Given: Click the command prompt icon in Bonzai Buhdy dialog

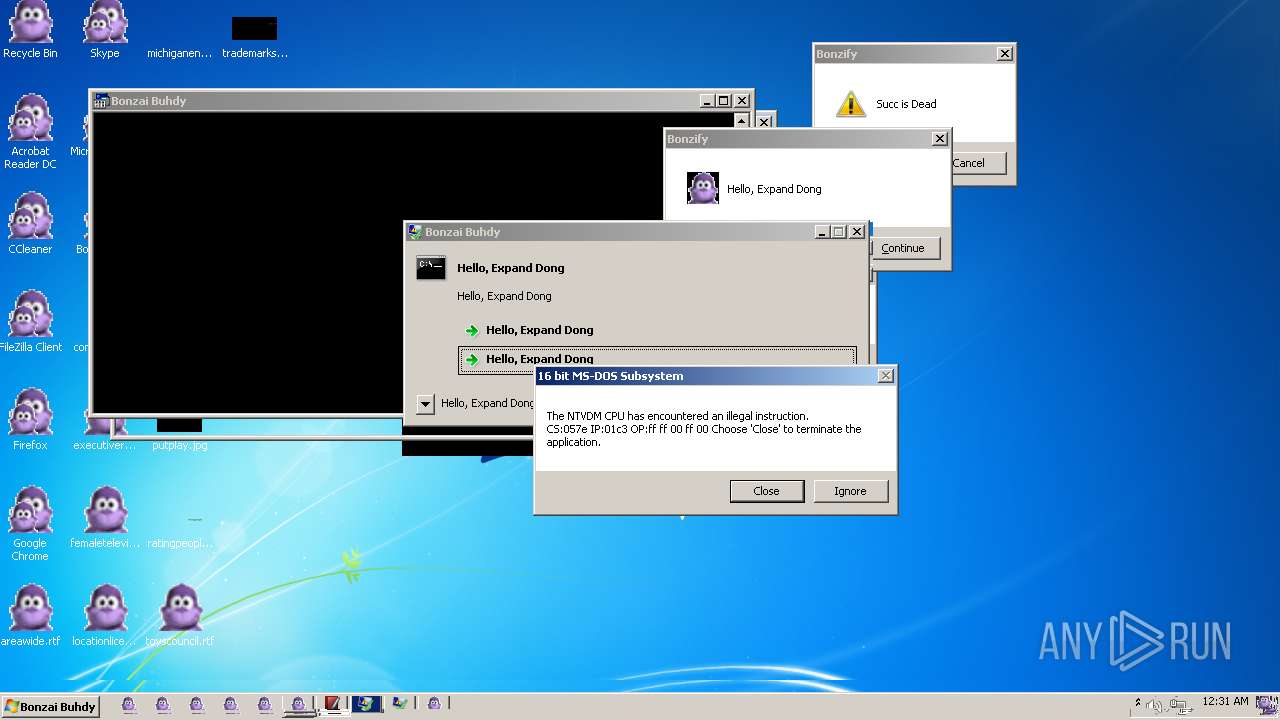Looking at the screenshot, I should click(x=431, y=267).
